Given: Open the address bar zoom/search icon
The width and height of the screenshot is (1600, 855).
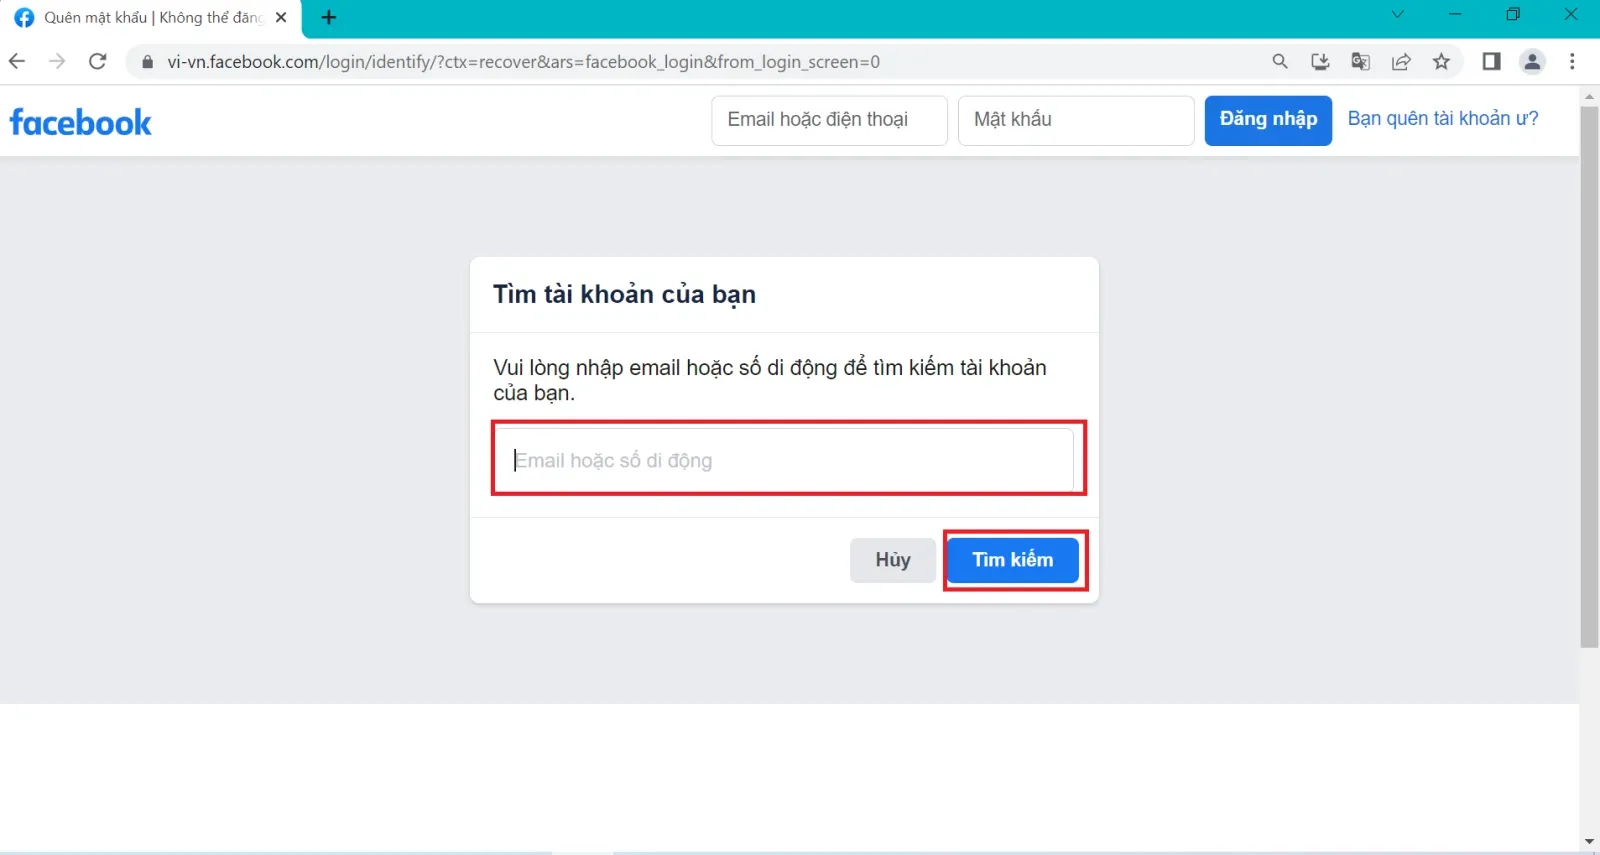Looking at the screenshot, I should (1280, 61).
